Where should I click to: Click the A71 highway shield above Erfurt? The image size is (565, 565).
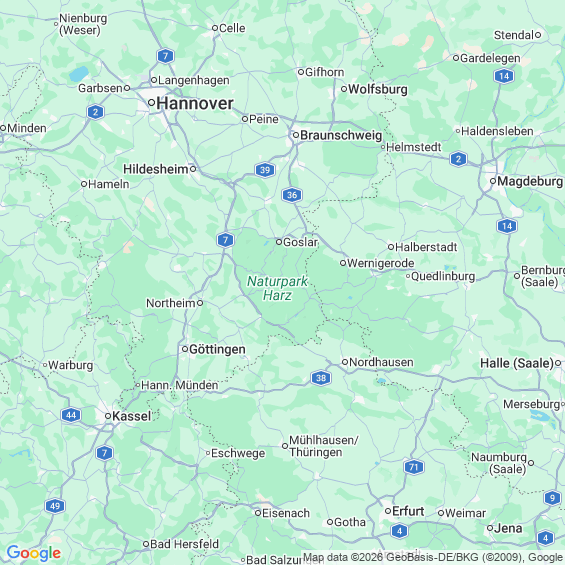pyautogui.click(x=414, y=467)
